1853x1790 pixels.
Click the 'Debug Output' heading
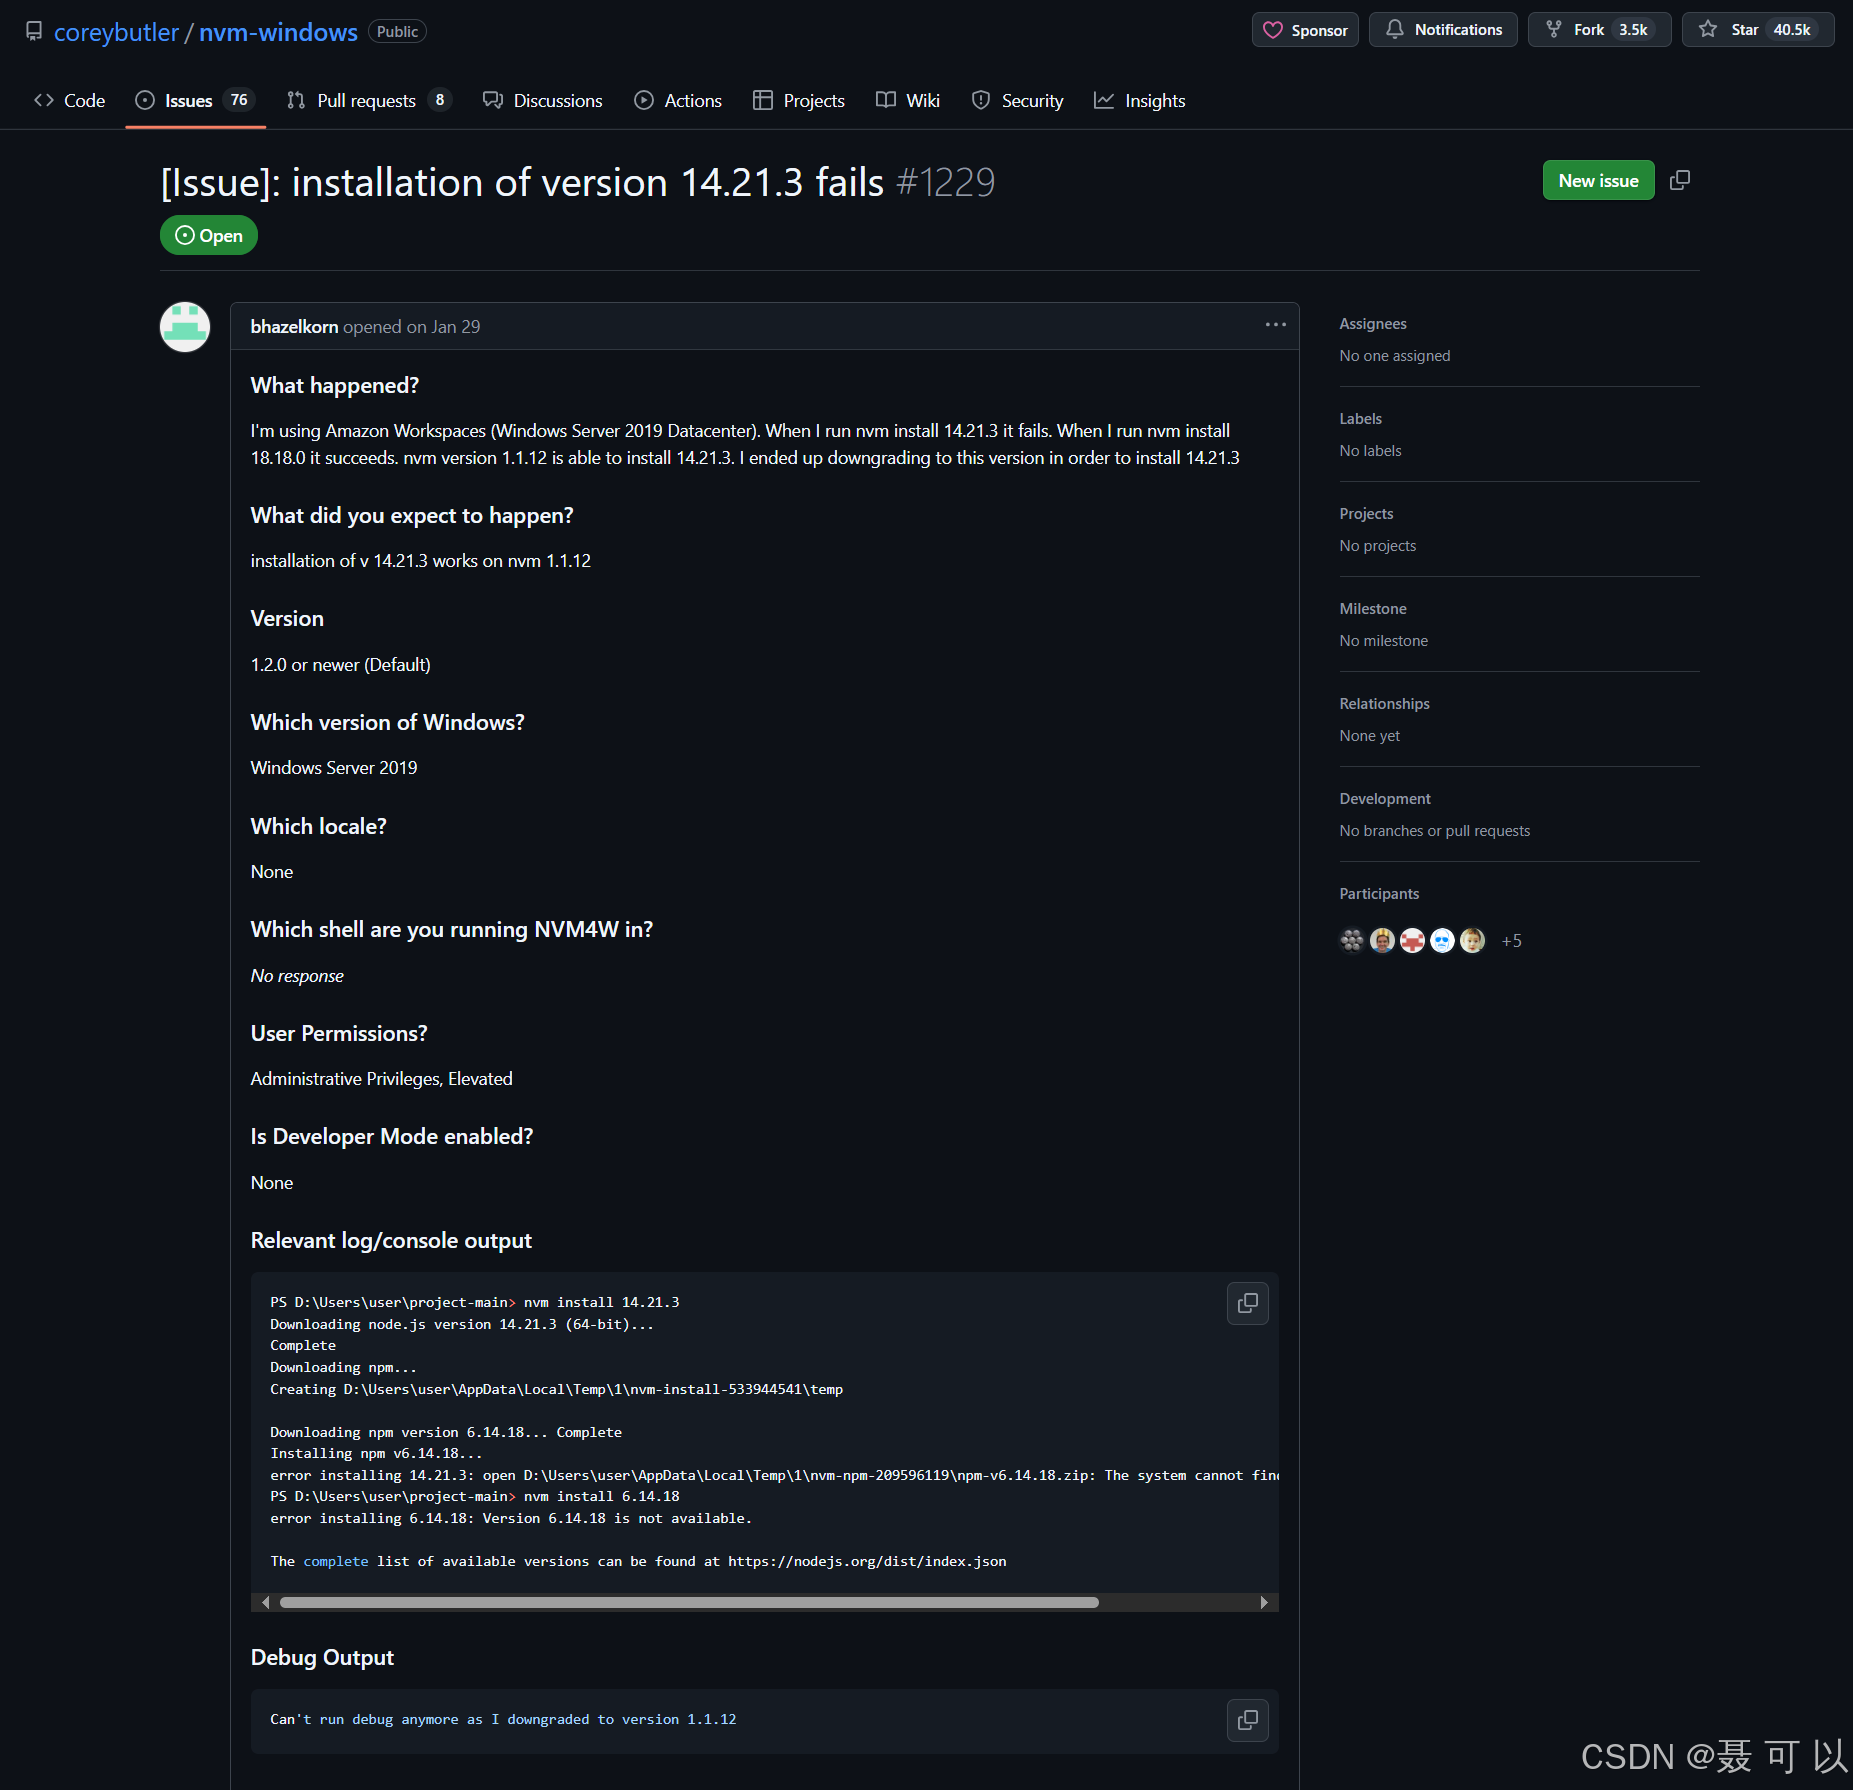point(322,1658)
